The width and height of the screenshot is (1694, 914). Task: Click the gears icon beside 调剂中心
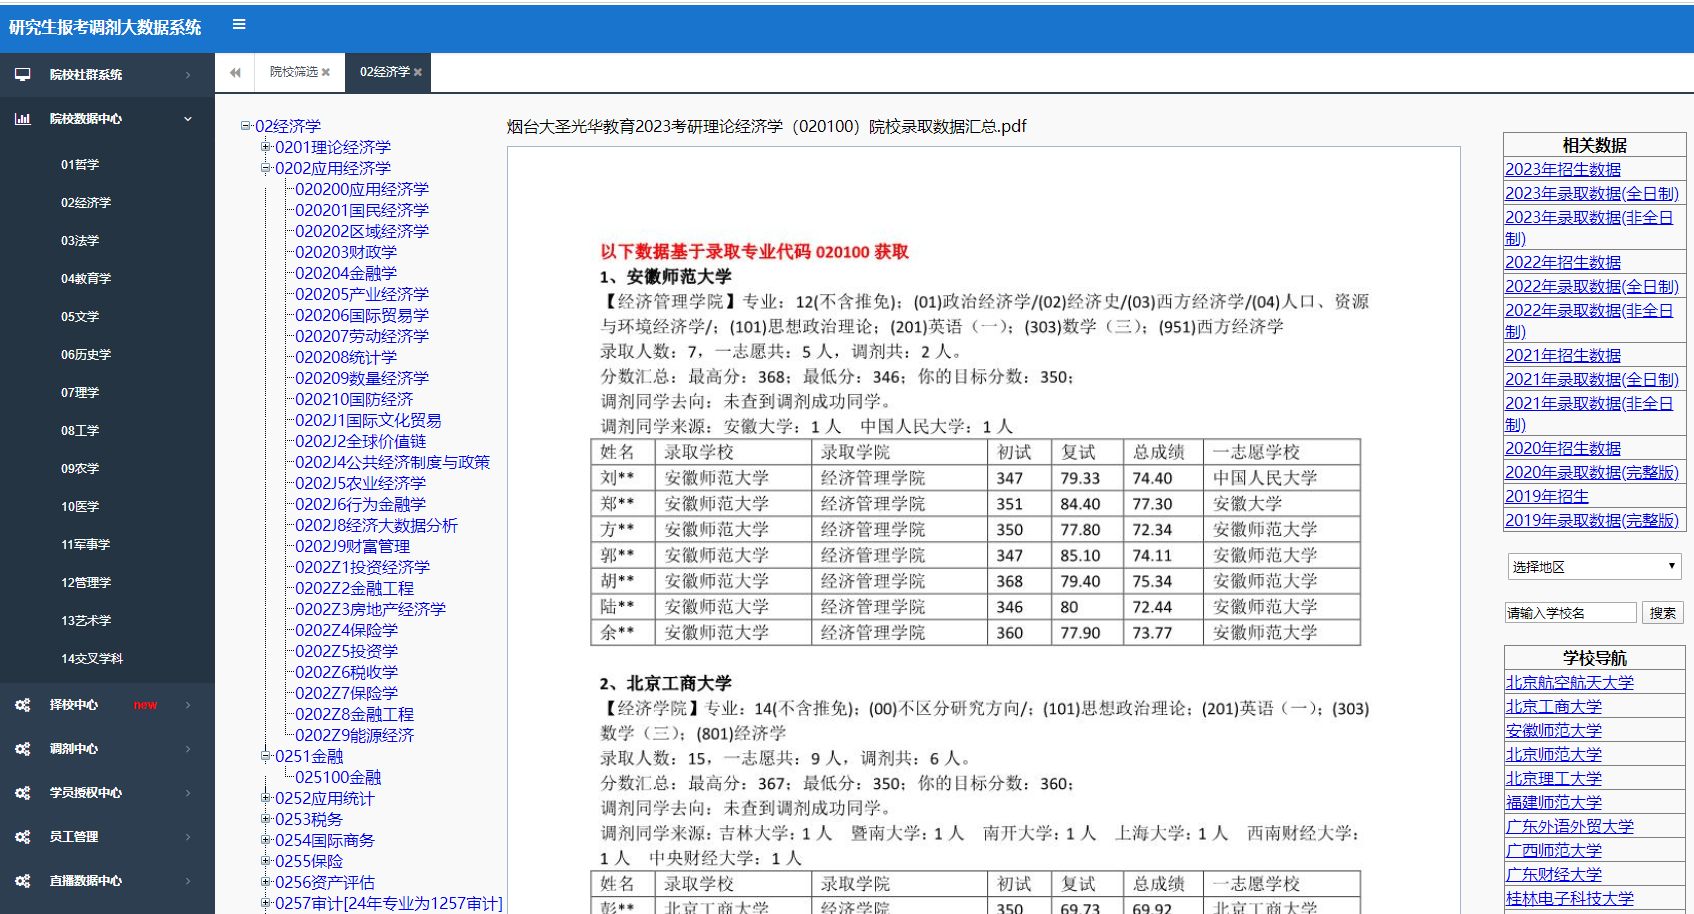pos(22,749)
